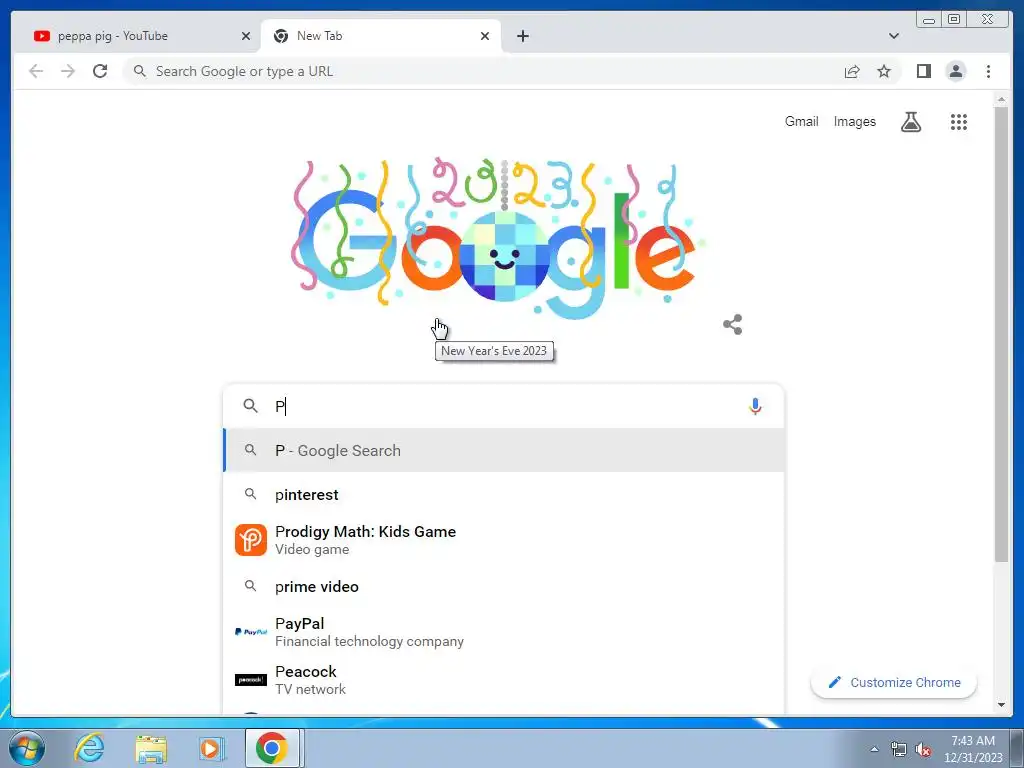Click the scrollbar down arrow
This screenshot has height=768, width=1024.
coord(1001,705)
